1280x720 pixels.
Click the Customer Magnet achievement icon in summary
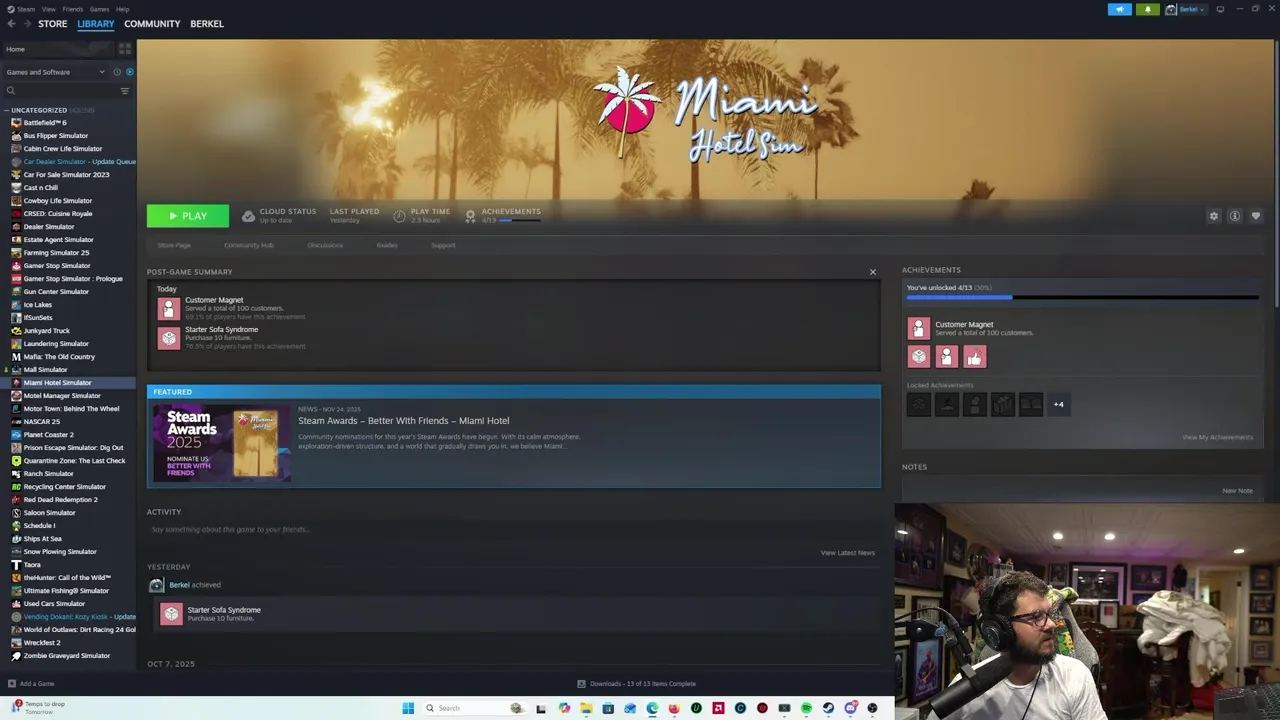click(169, 309)
